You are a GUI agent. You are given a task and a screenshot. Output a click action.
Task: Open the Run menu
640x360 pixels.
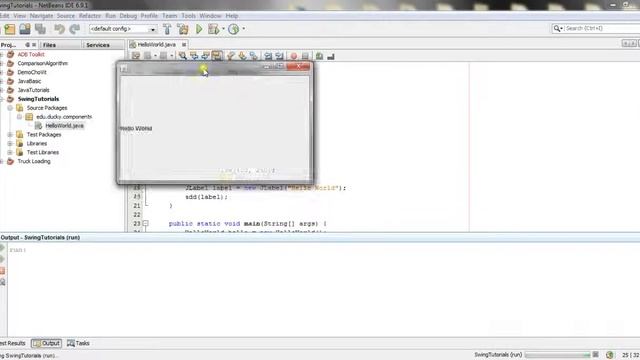(111, 16)
